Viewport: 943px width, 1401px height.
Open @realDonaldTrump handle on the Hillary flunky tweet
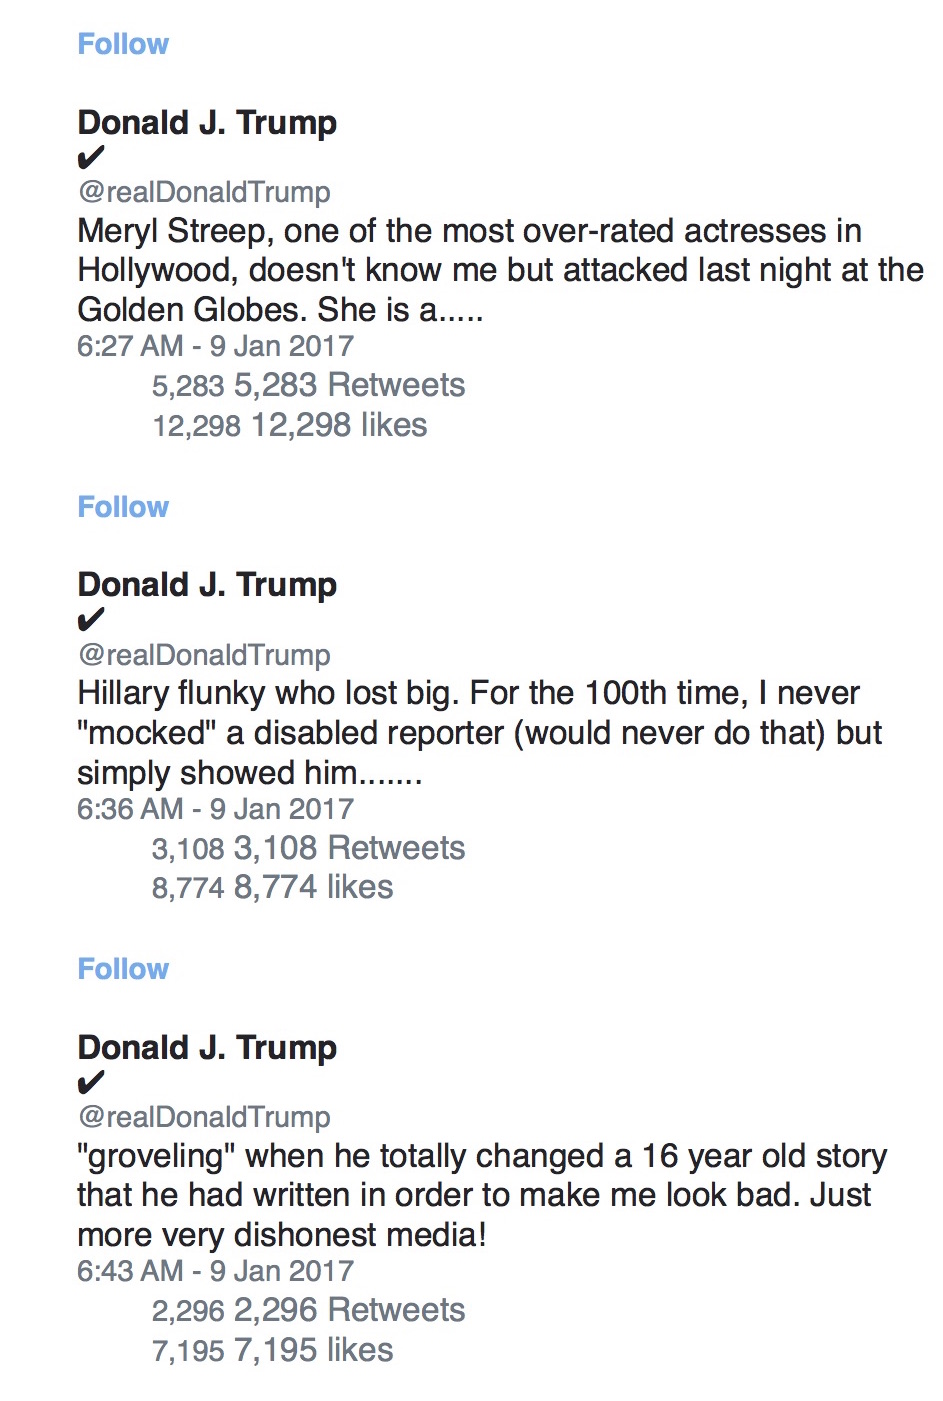[204, 655]
